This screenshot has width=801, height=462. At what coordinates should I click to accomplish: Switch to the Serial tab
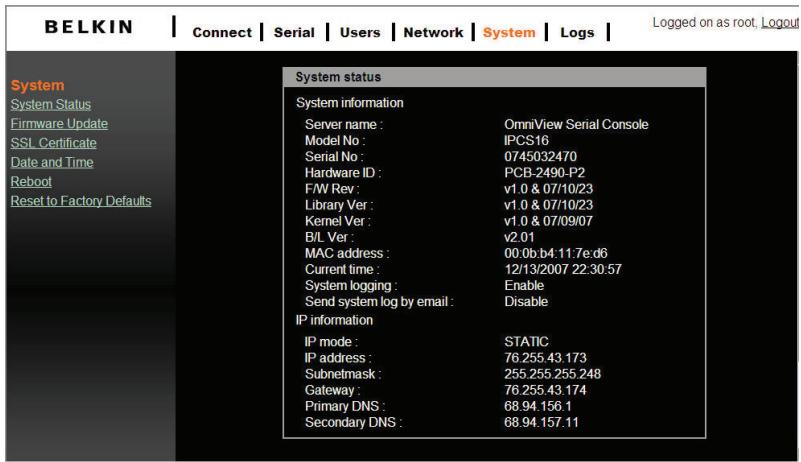(294, 32)
